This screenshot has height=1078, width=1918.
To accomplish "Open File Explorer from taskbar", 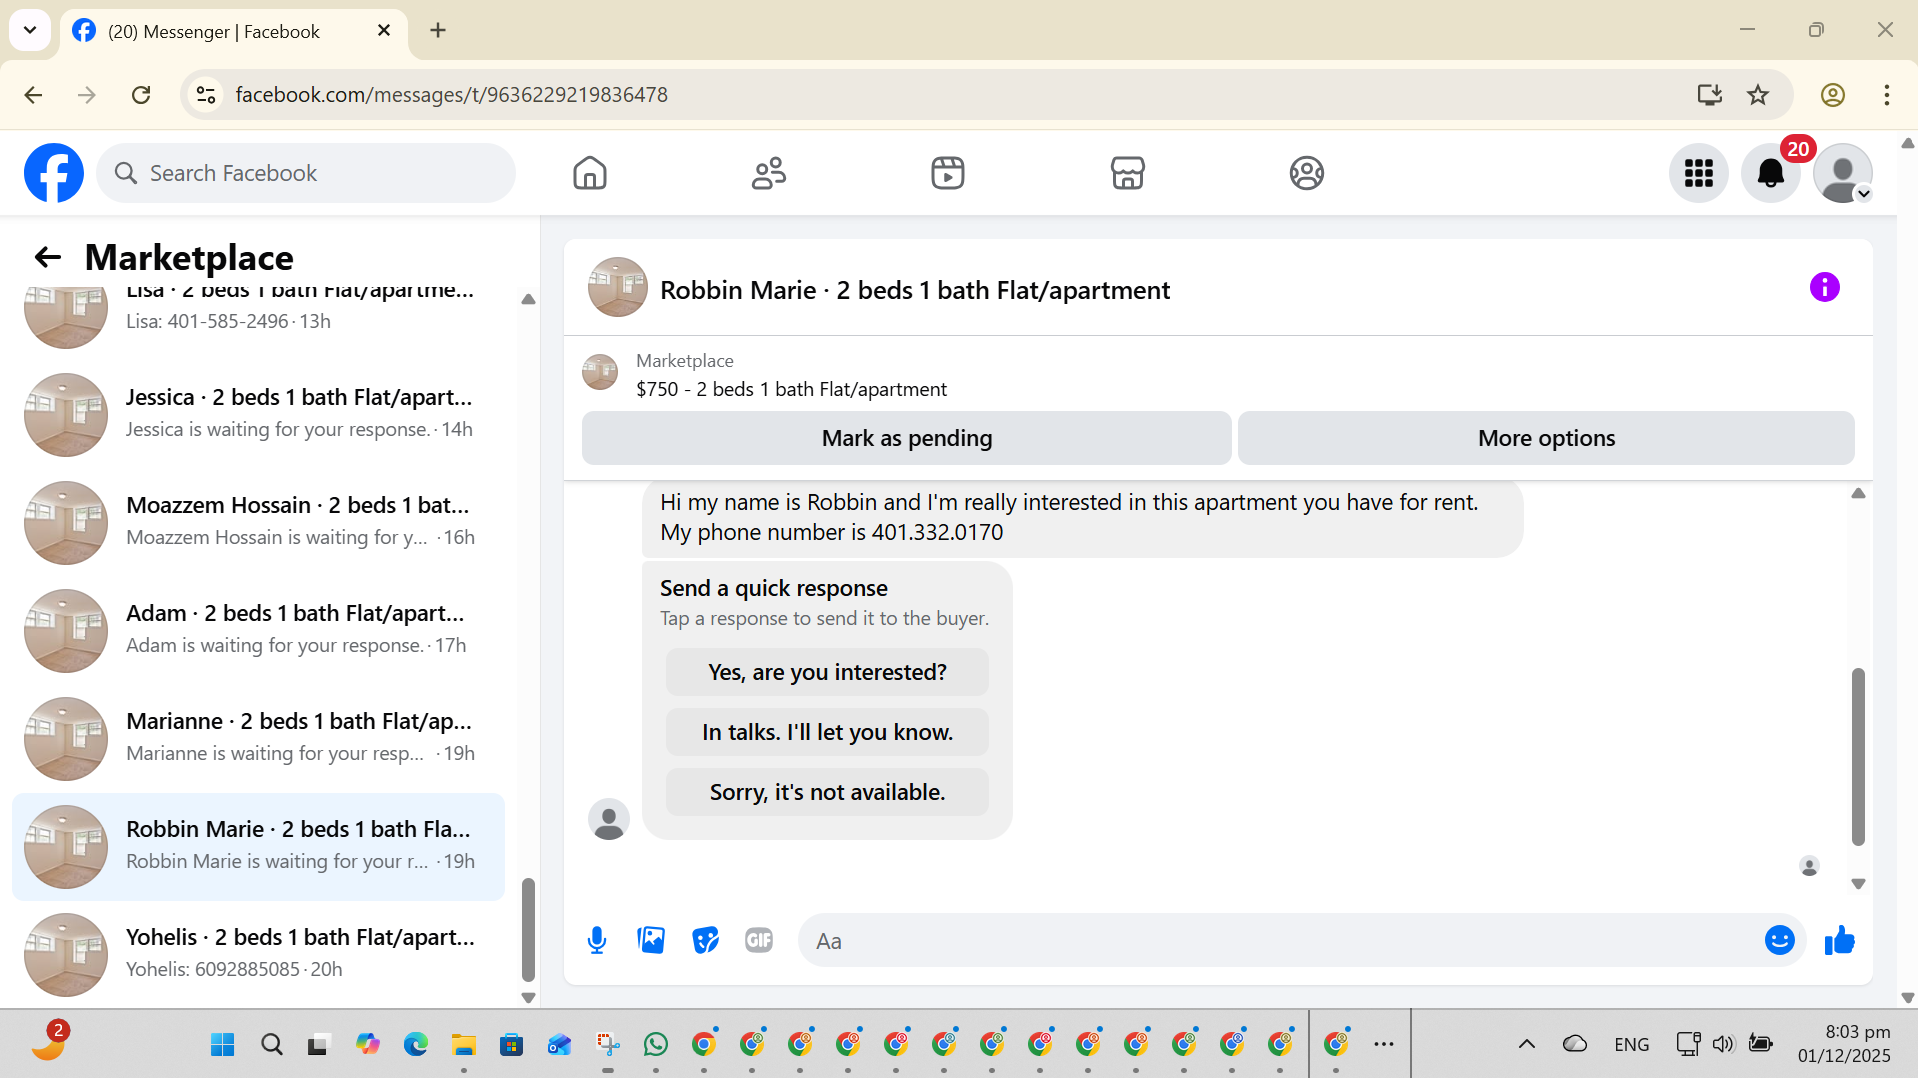I will click(463, 1044).
